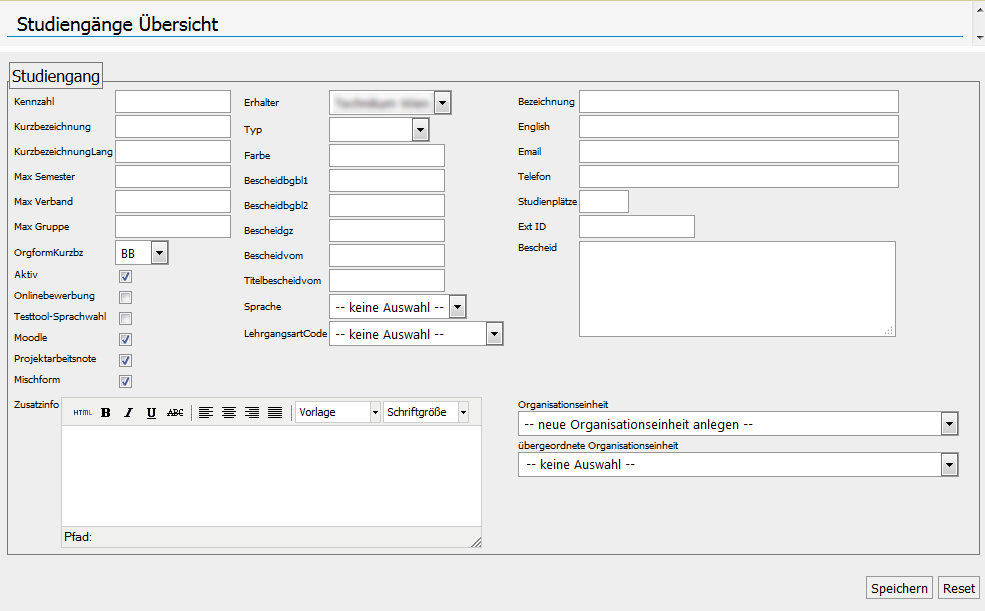The image size is (985, 611).
Task: Apply underline formatting in Zusatzinfo editor
Action: (x=151, y=412)
